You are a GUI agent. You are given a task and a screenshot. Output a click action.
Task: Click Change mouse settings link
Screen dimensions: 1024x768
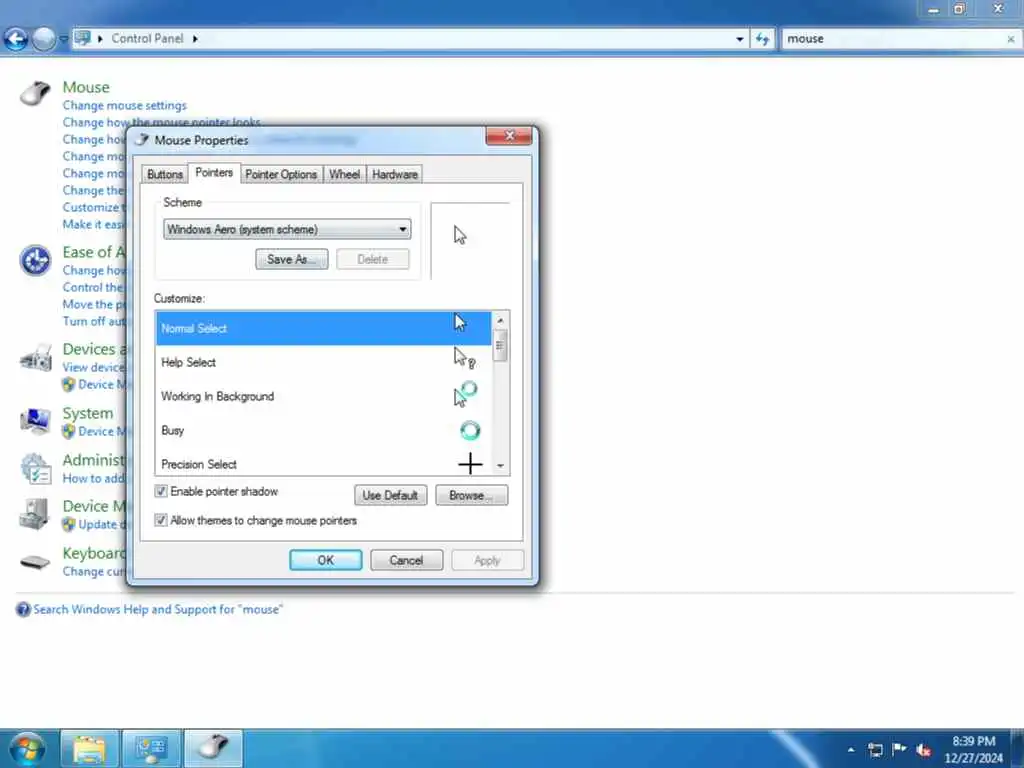[124, 105]
